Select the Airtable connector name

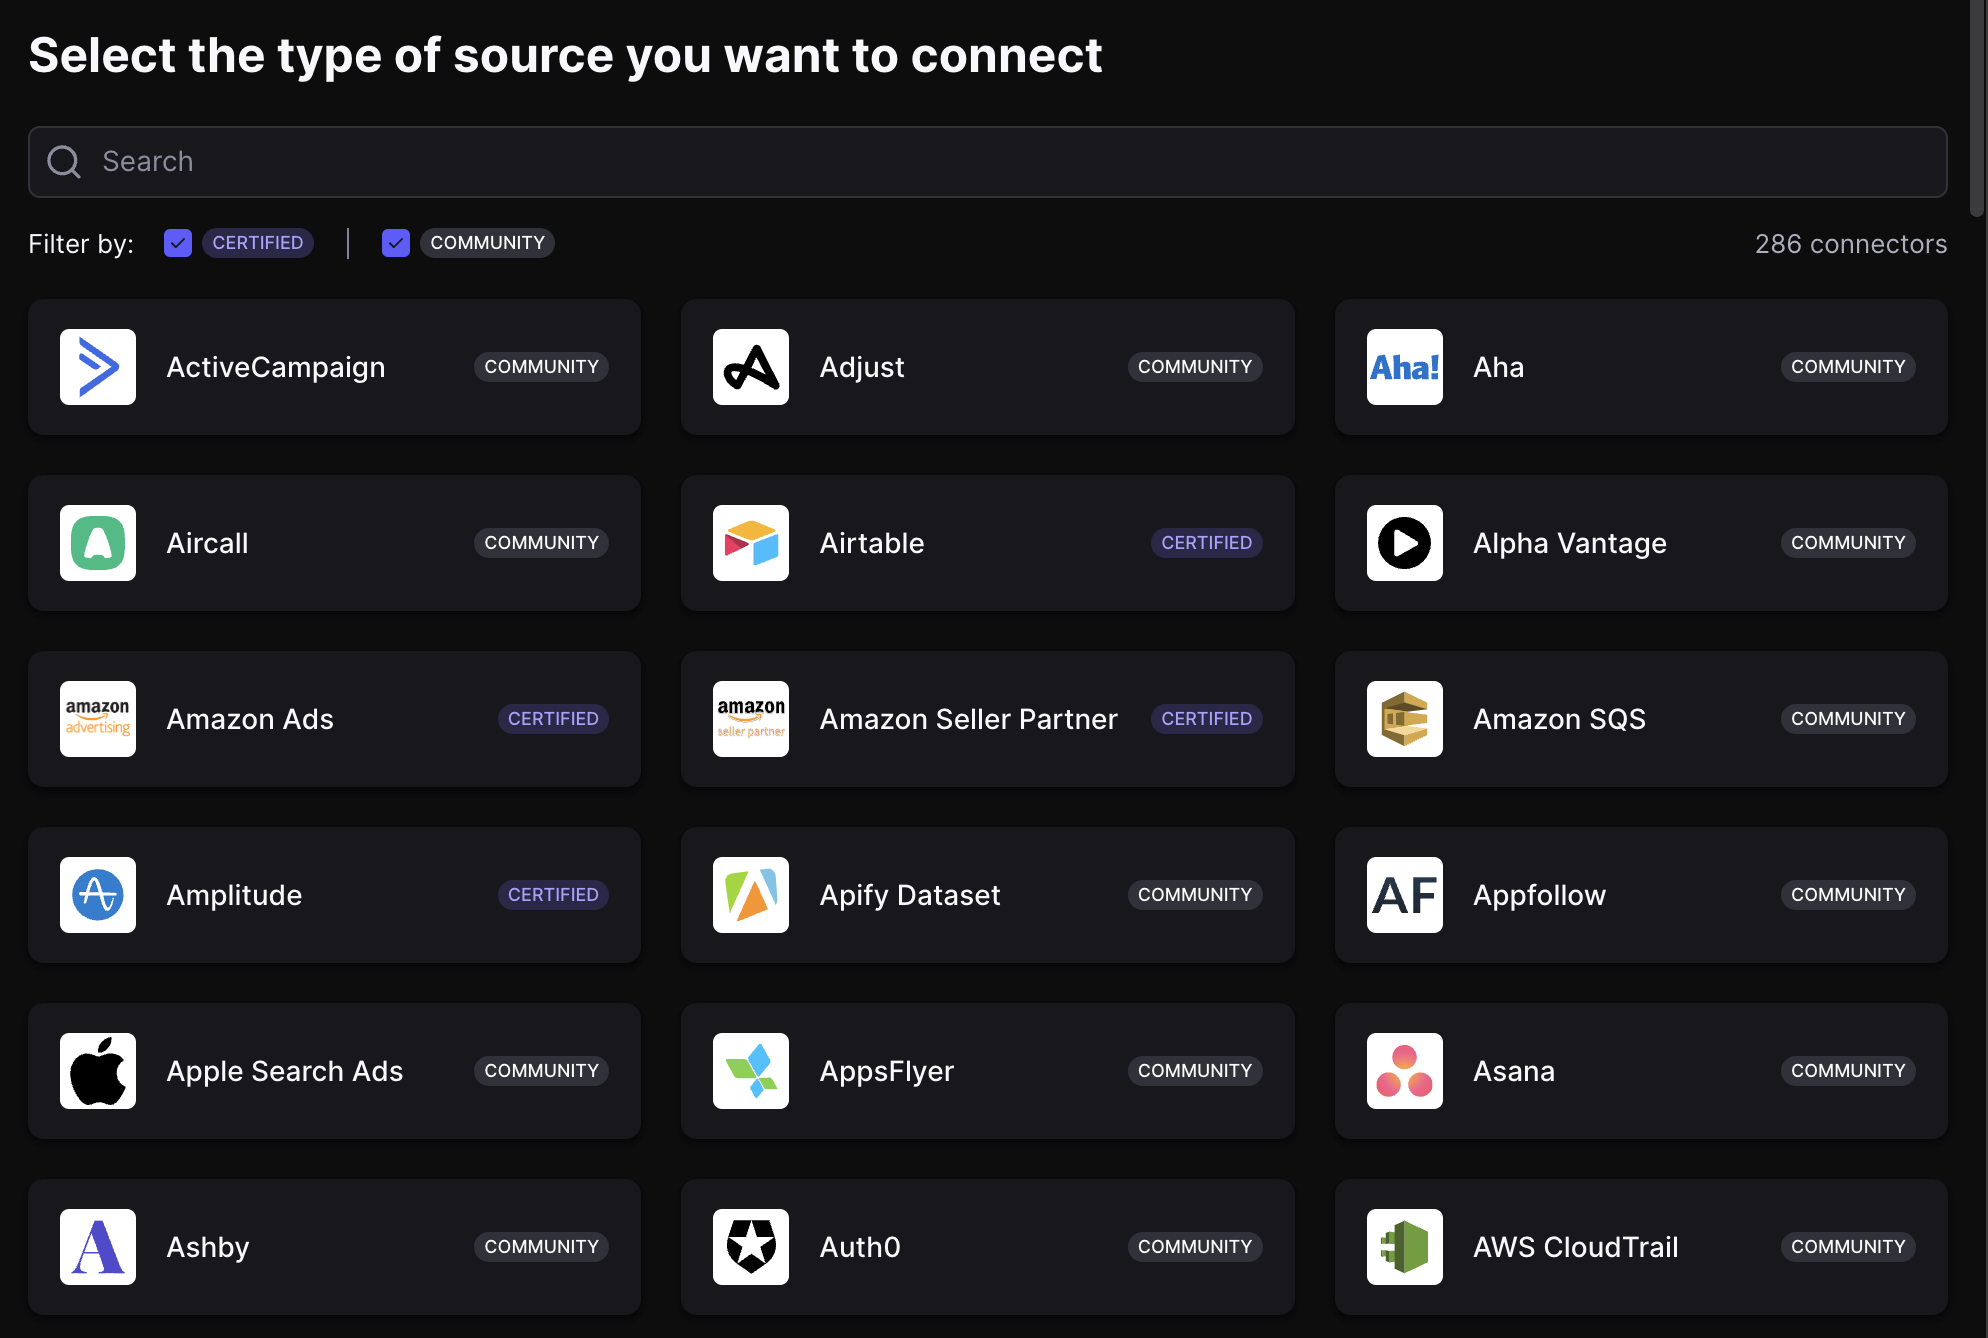click(872, 543)
